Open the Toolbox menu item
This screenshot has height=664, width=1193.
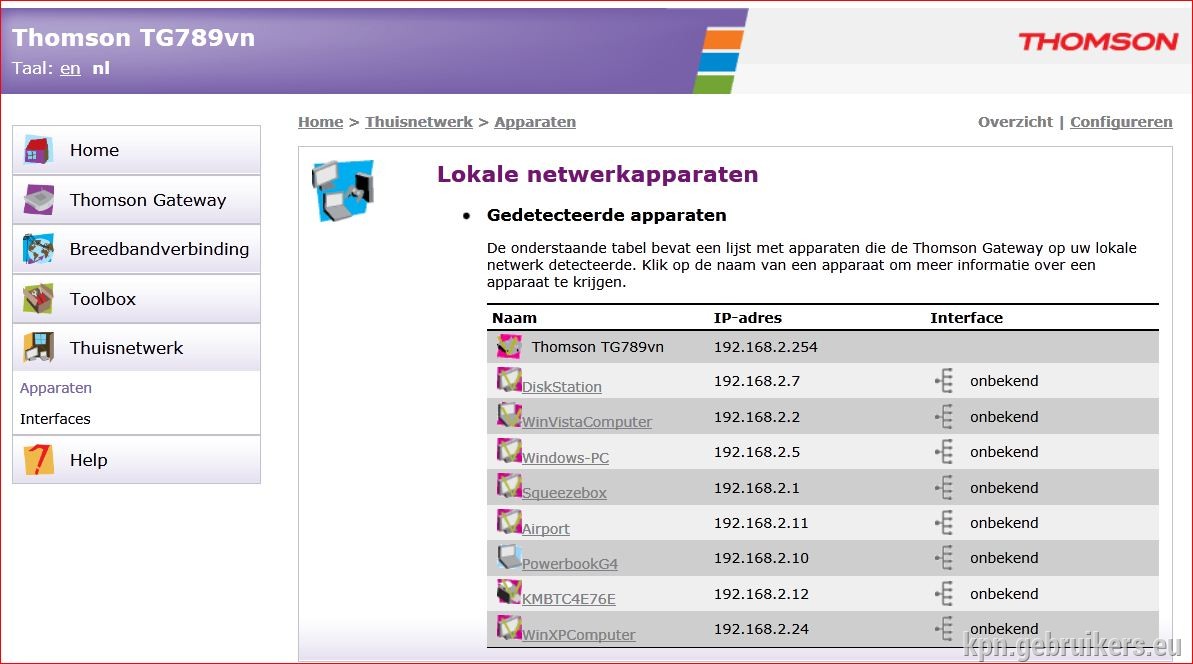pos(136,298)
